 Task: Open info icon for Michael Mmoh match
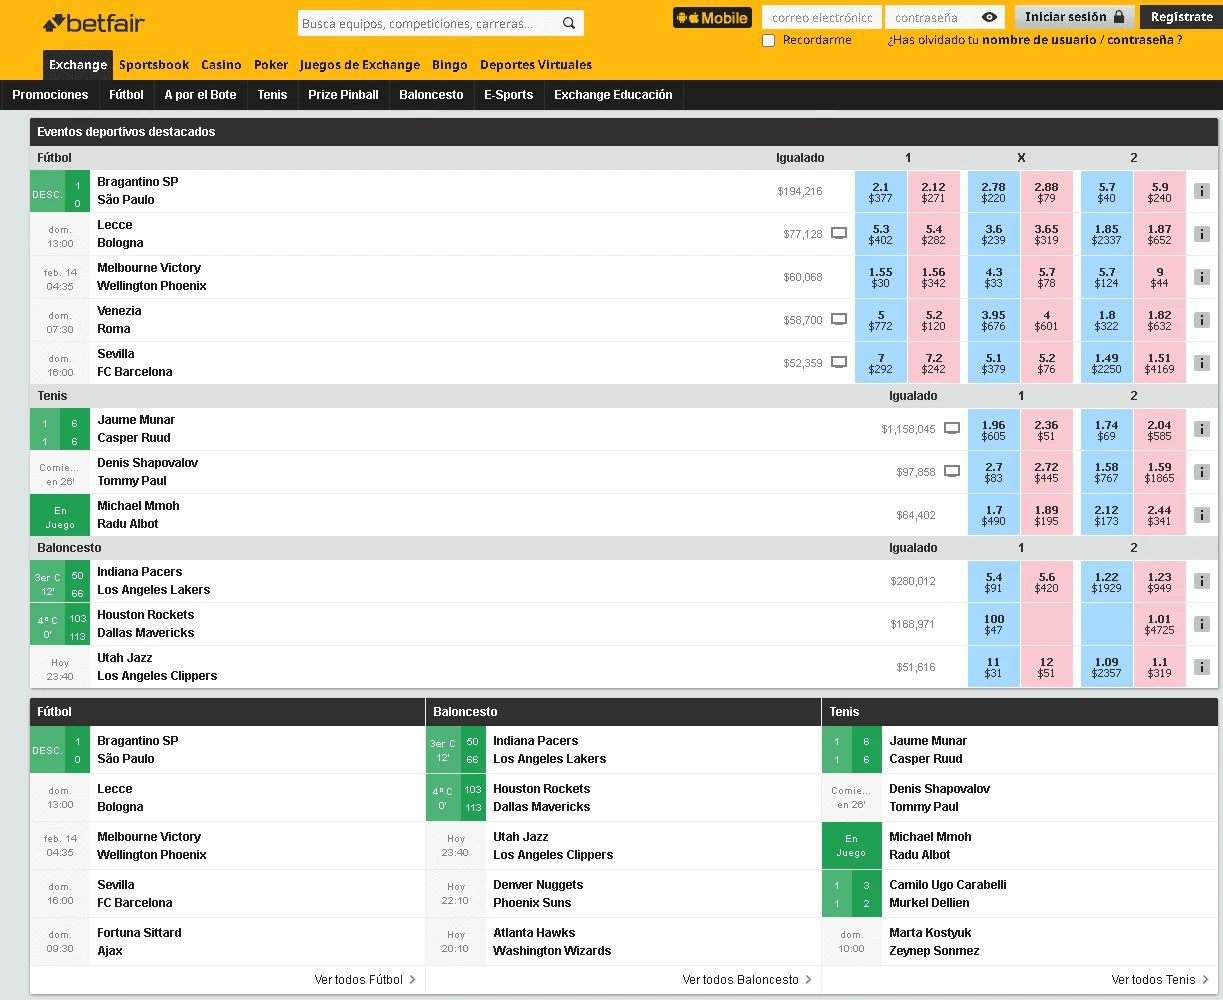1201,515
